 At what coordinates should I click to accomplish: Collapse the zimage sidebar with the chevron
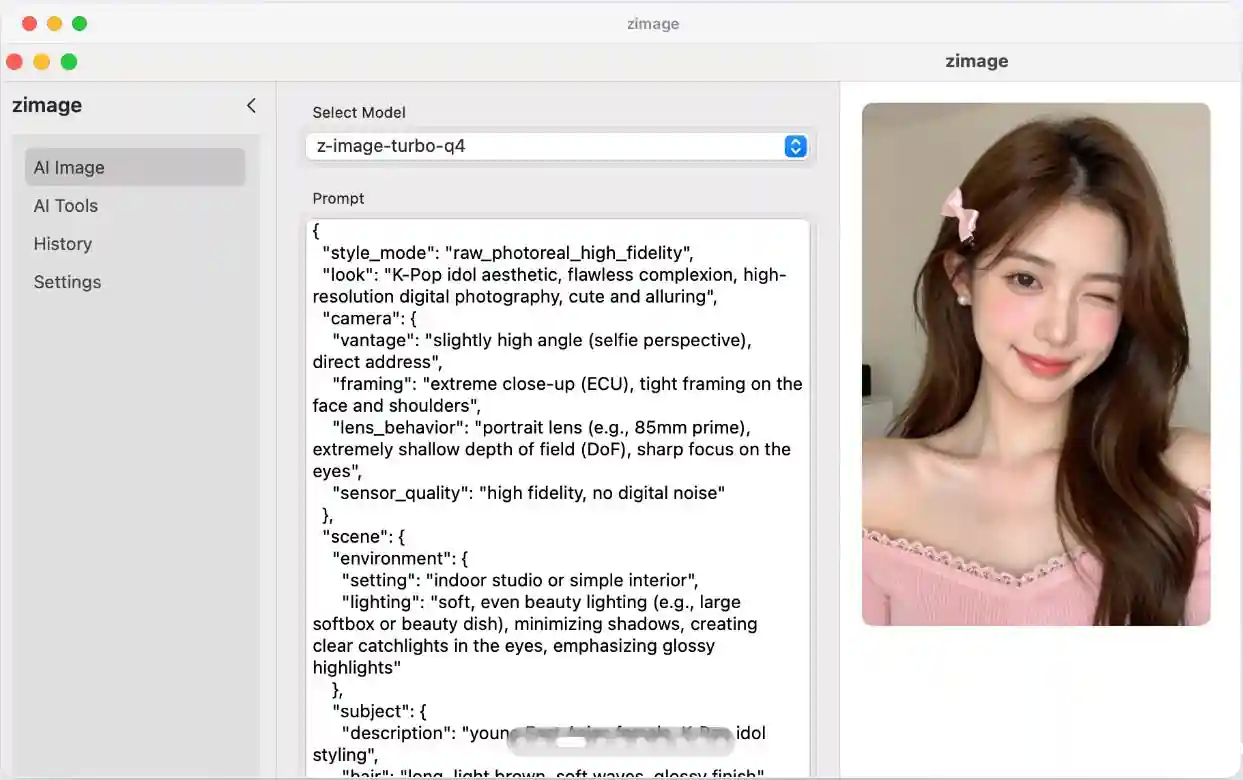click(x=251, y=105)
